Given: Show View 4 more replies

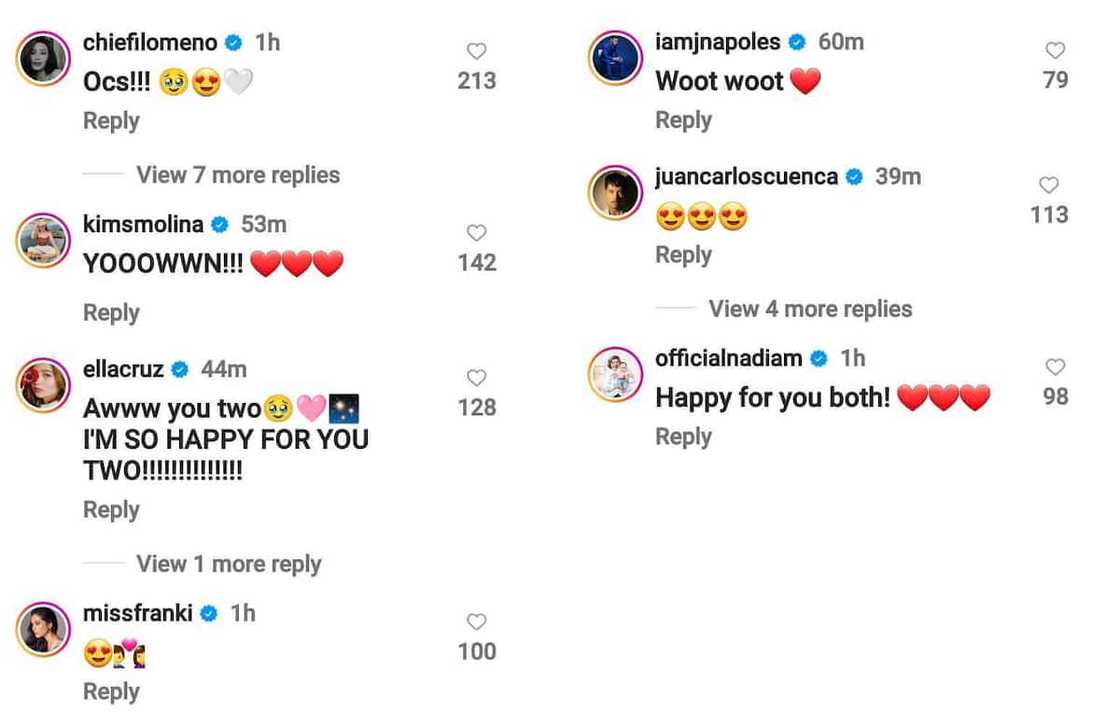Looking at the screenshot, I should 810,309.
